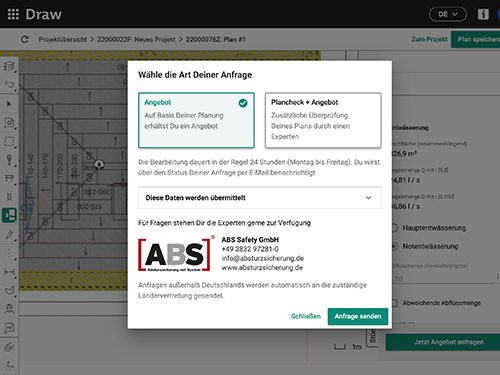The image size is (500, 375).
Task: Select the pointer arrow tool
Action: pos(9,104)
